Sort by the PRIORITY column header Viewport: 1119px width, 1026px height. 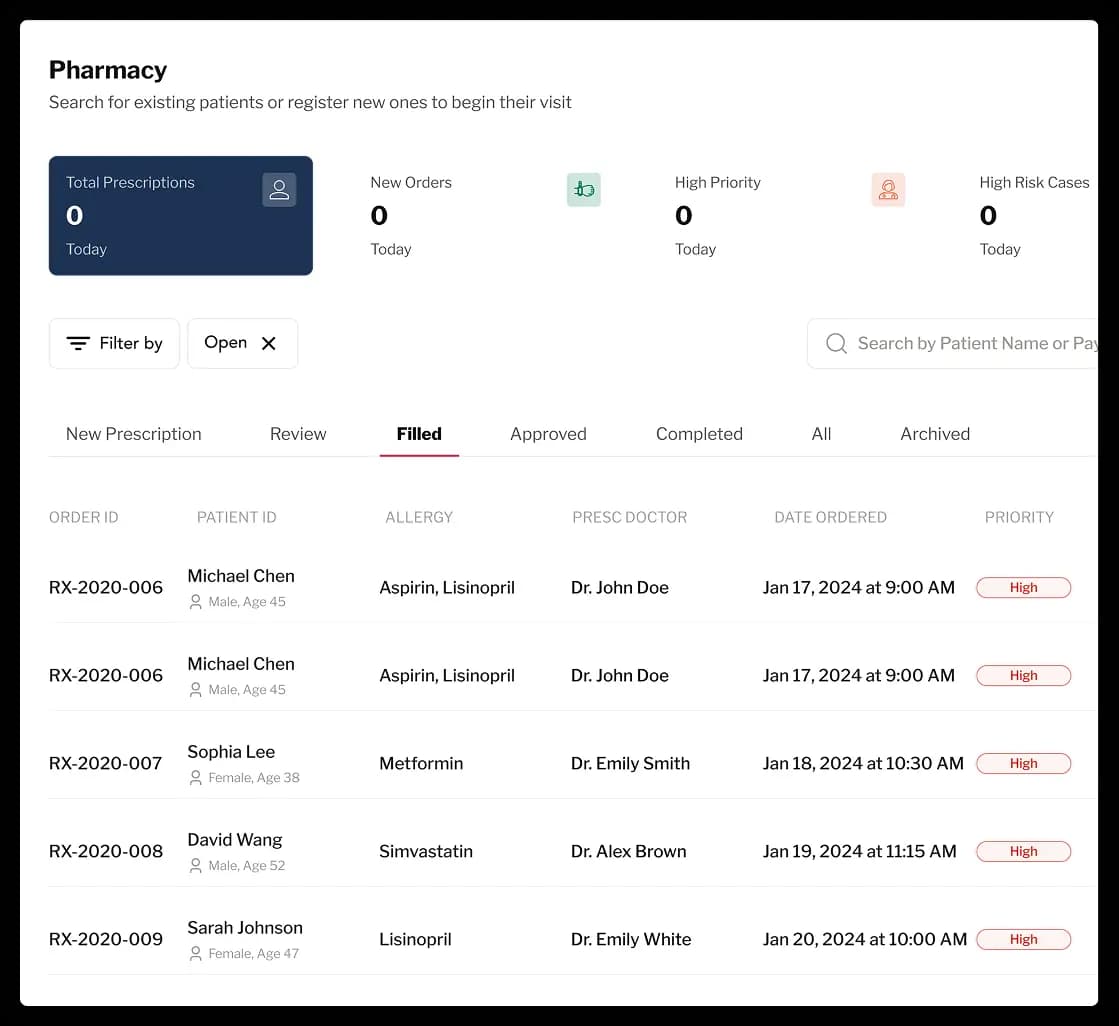(x=1019, y=517)
